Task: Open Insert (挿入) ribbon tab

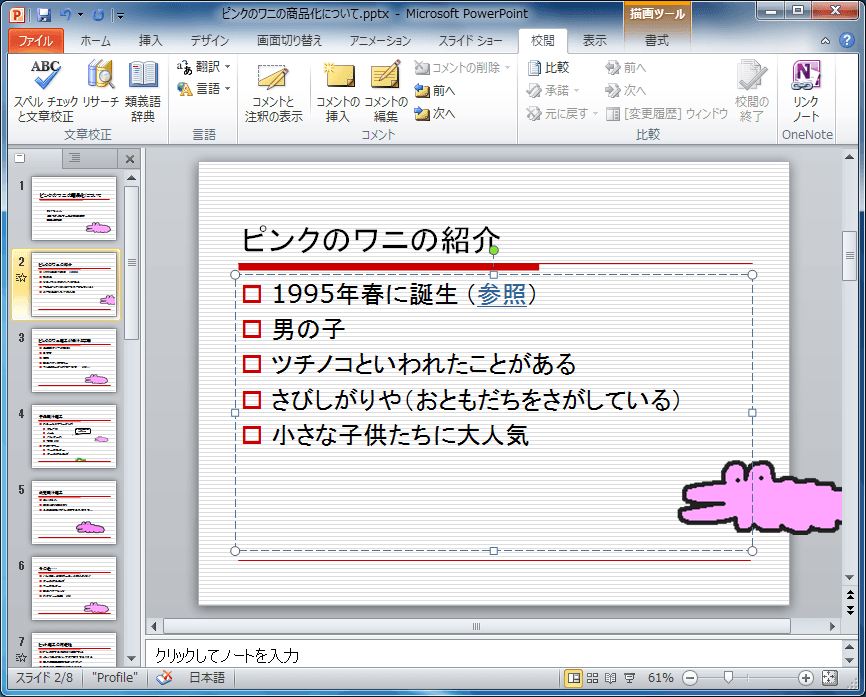Action: coord(150,40)
